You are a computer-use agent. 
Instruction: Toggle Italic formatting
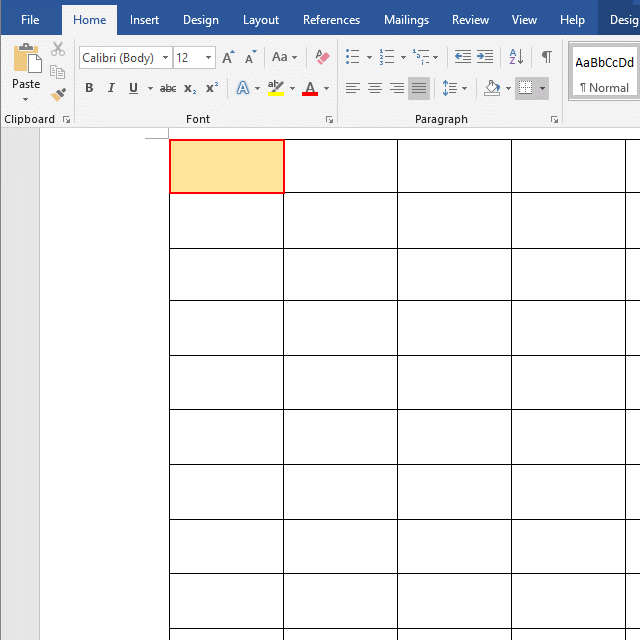pyautogui.click(x=111, y=88)
